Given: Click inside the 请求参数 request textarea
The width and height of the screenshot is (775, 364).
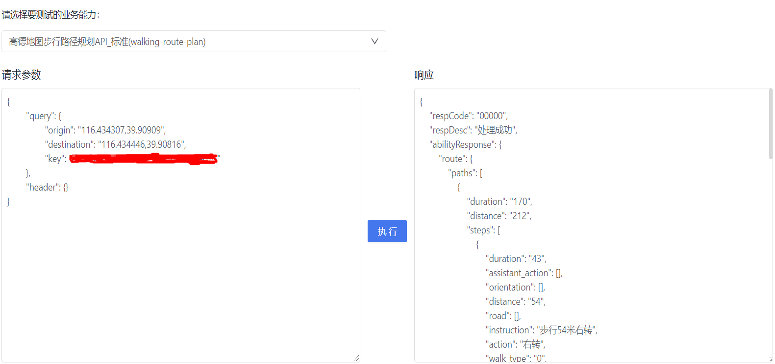Looking at the screenshot, I should (180, 225).
